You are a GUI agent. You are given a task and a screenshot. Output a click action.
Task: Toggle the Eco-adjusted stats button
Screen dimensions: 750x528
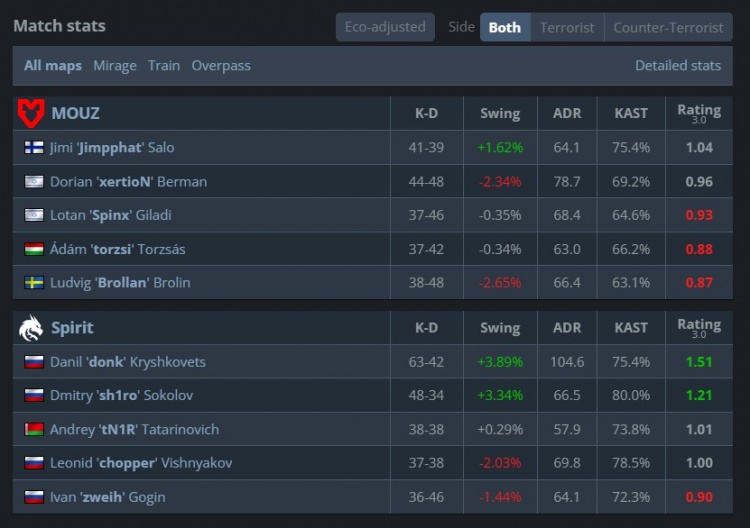[x=385, y=27]
